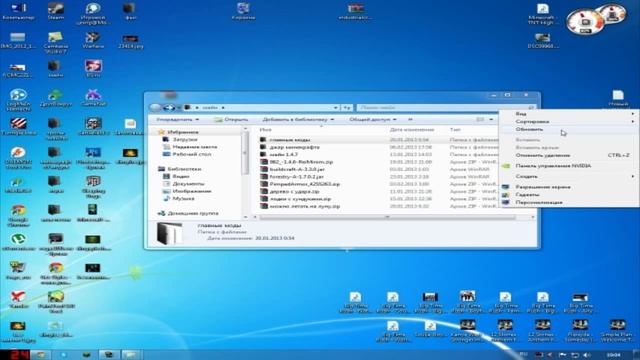Viewport: 640px width, 360px height.
Task: Open the buildcraft-A-3.3.0.jar file
Action: pyautogui.click(x=297, y=169)
